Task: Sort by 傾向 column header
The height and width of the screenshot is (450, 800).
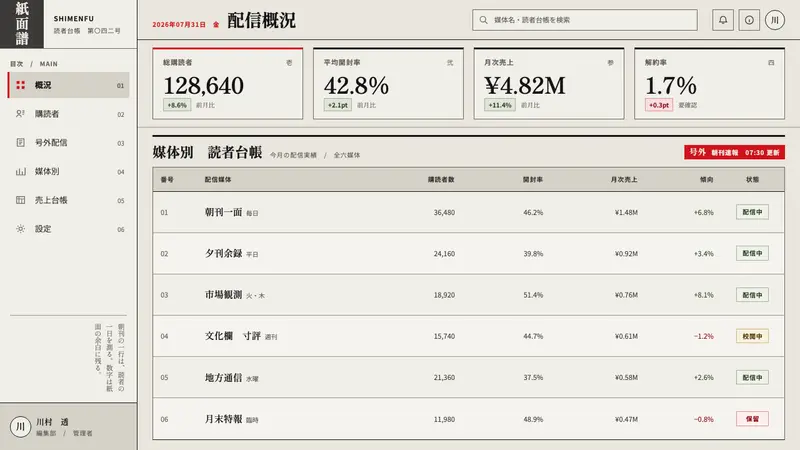Action: click(707, 180)
